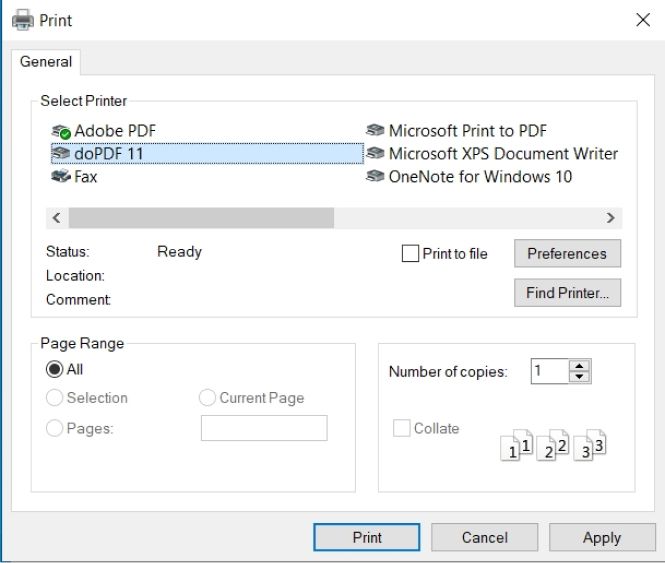Click the Status label
This screenshot has width=665, height=563.
(x=67, y=252)
